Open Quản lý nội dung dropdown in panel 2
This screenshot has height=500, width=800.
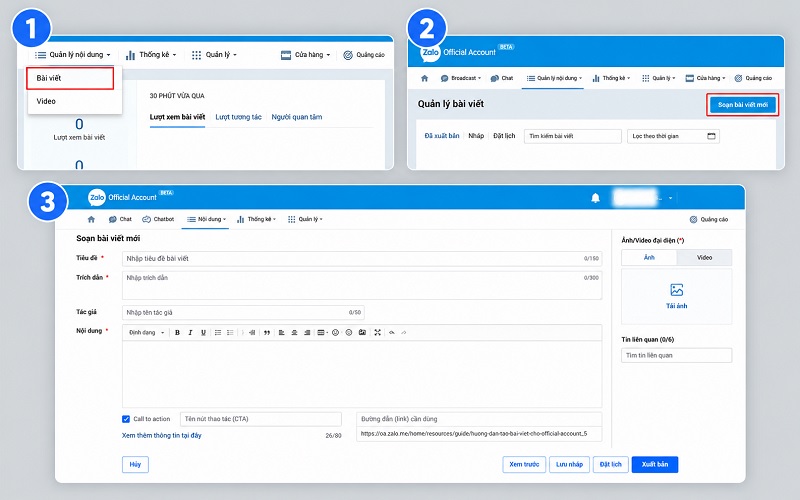(x=554, y=78)
